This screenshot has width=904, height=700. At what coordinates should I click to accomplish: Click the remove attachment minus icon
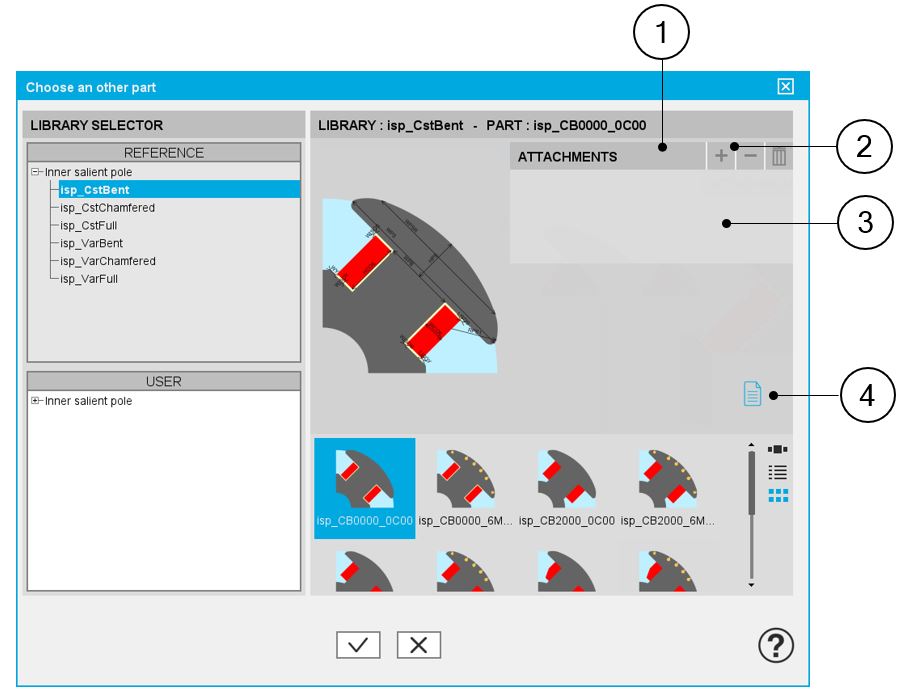750,157
